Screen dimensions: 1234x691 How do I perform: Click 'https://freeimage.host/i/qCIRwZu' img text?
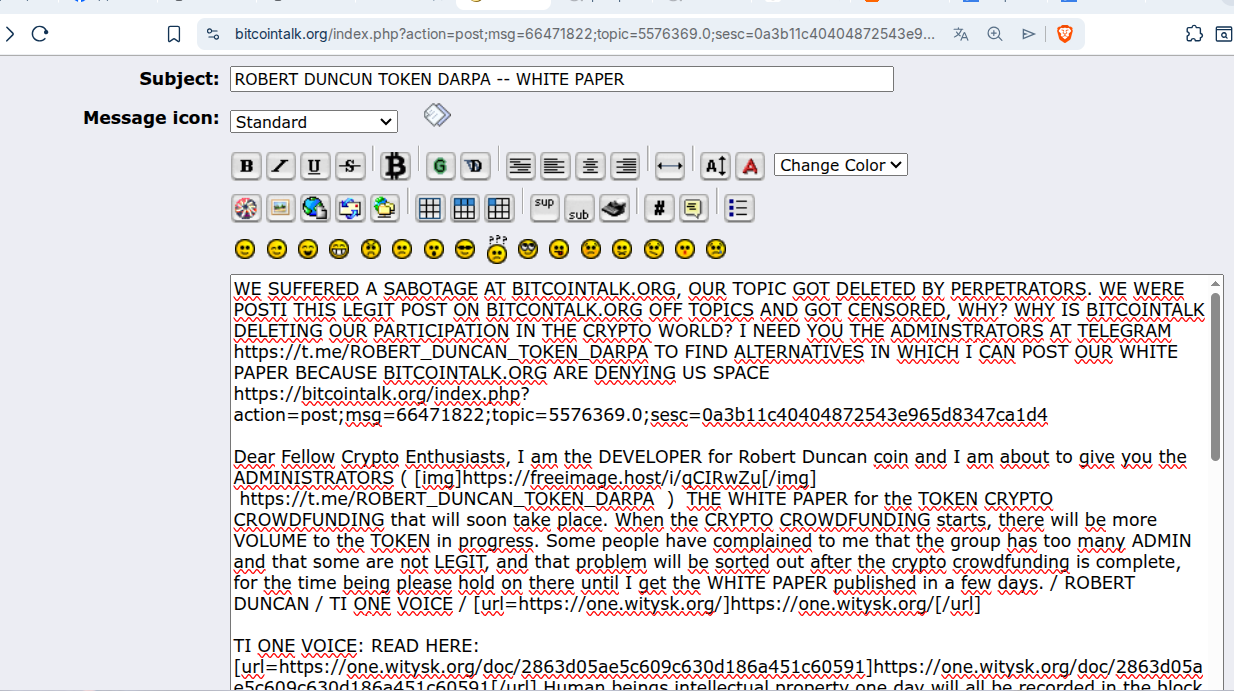click(614, 478)
